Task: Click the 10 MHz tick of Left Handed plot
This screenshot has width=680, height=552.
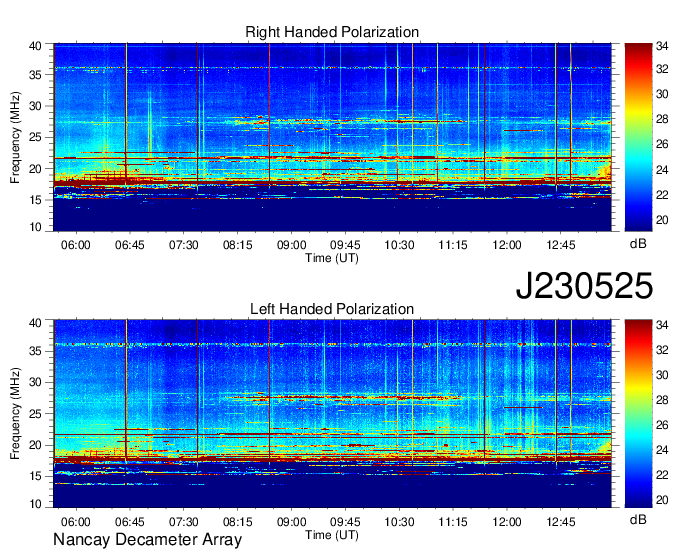Action: [x=35, y=503]
